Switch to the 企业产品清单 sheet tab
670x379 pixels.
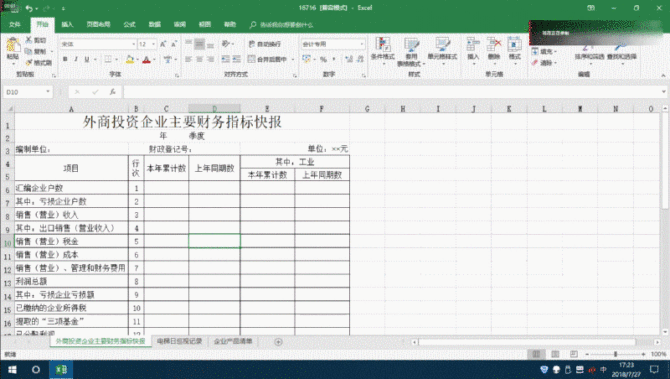(233, 341)
